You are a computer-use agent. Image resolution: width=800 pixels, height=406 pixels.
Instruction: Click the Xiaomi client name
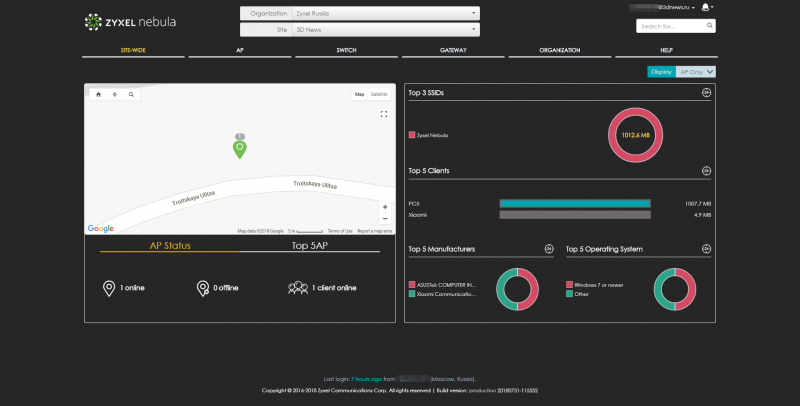point(417,215)
